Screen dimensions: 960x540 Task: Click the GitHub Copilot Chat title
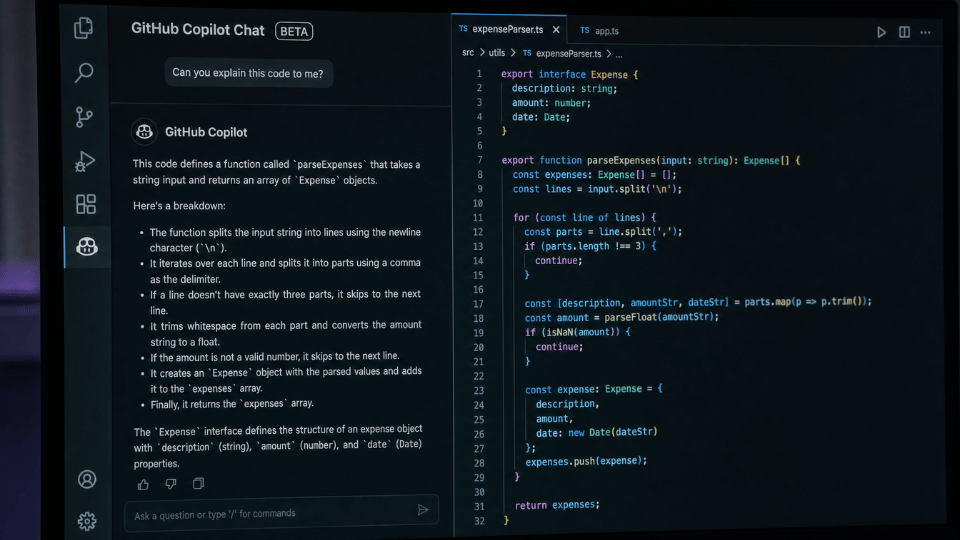pyautogui.click(x=198, y=29)
